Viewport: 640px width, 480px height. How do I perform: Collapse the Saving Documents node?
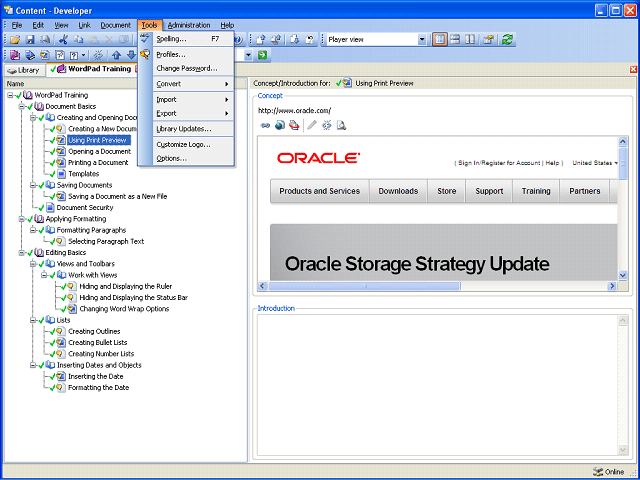click(33, 185)
